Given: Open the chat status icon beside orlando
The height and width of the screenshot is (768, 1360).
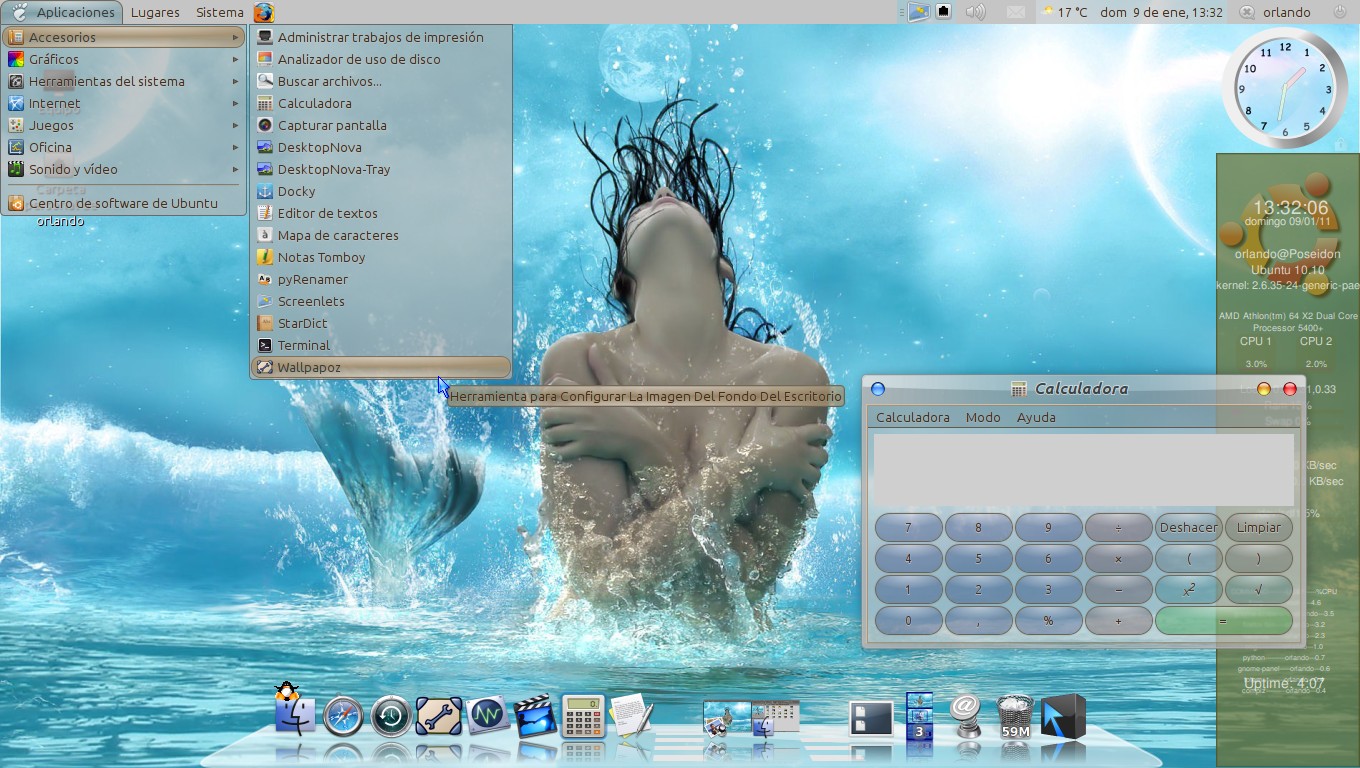Looking at the screenshot, I should (x=1247, y=12).
